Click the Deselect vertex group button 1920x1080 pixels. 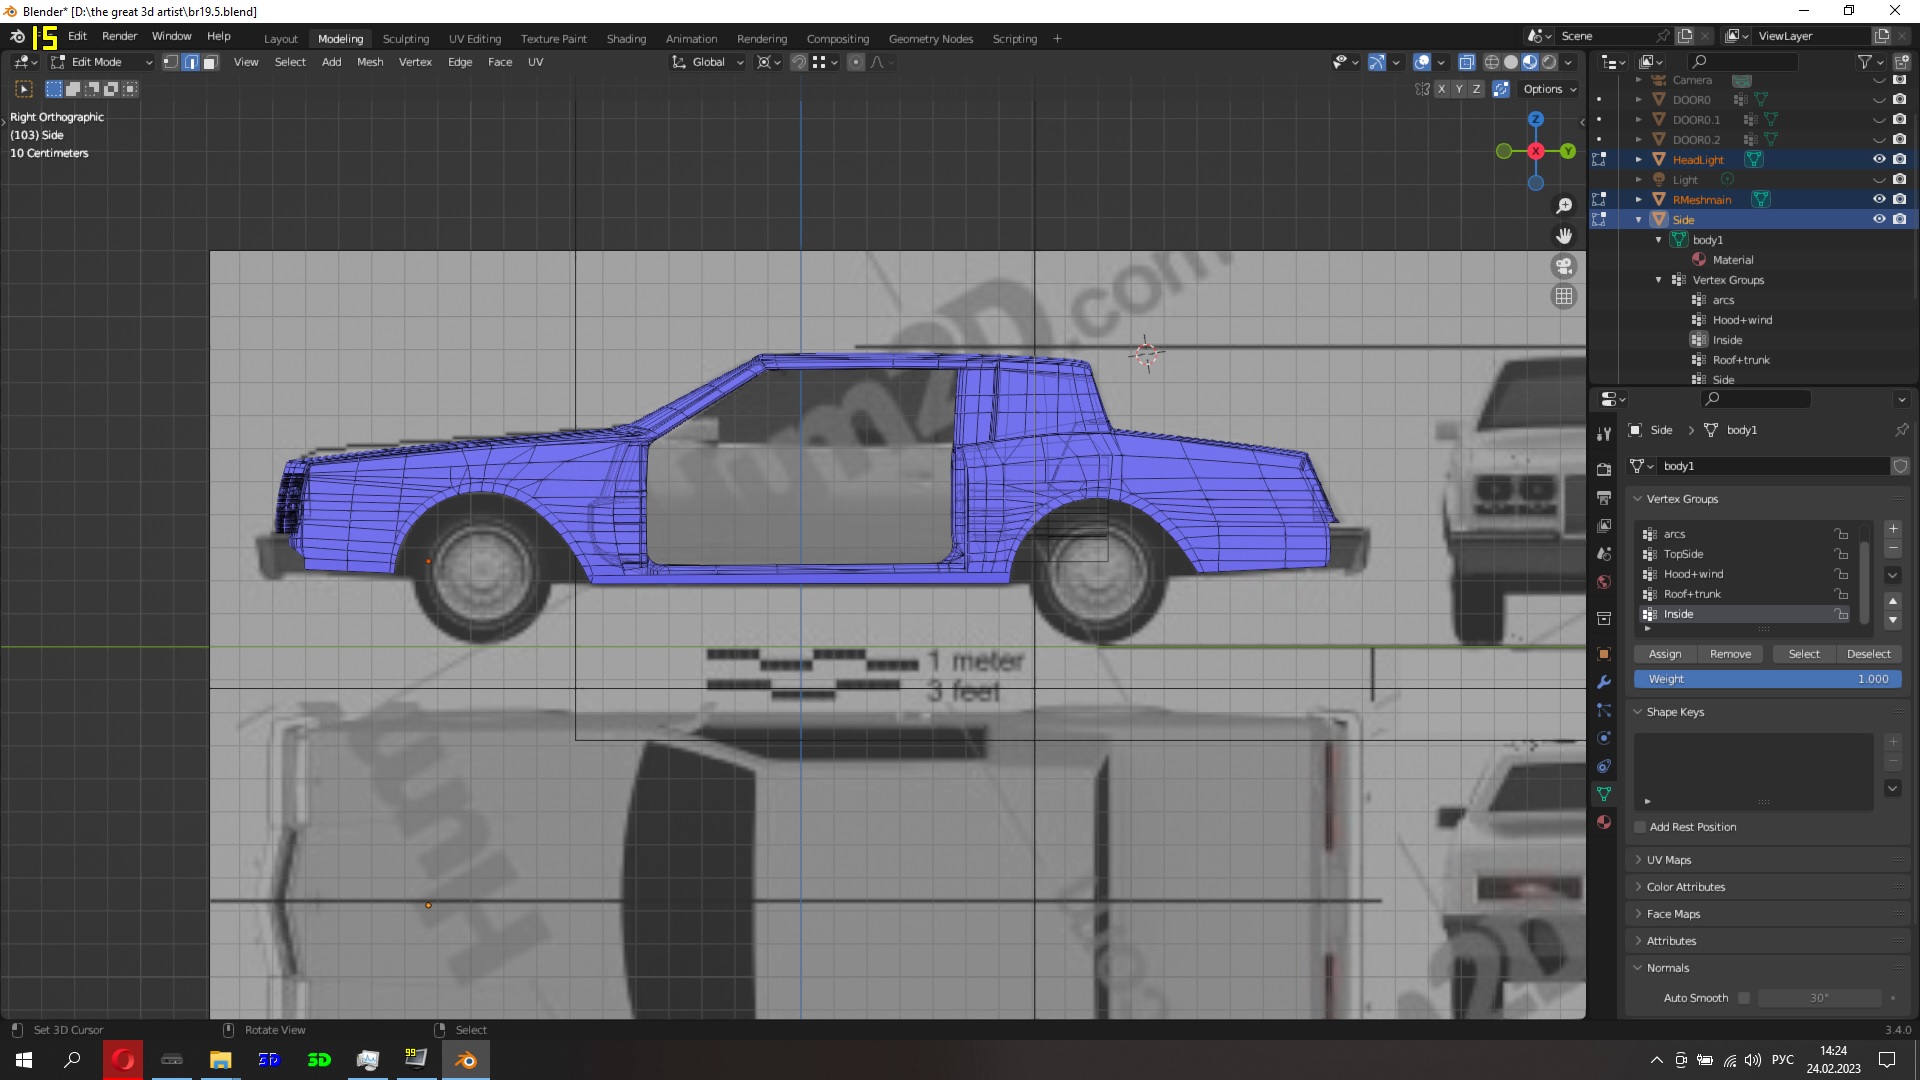tap(1868, 654)
